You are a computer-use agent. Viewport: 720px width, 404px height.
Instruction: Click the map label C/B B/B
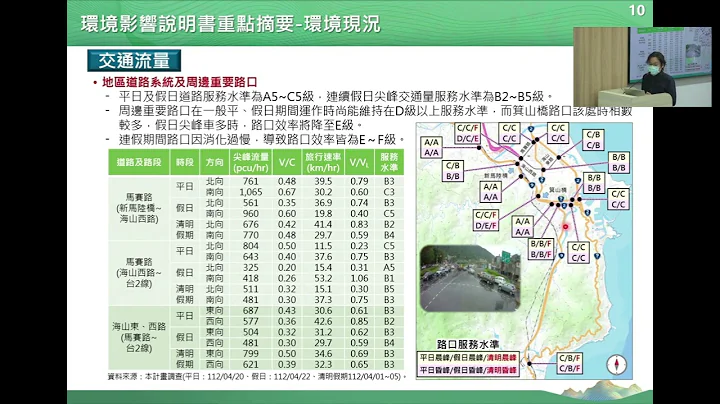tap(453, 171)
